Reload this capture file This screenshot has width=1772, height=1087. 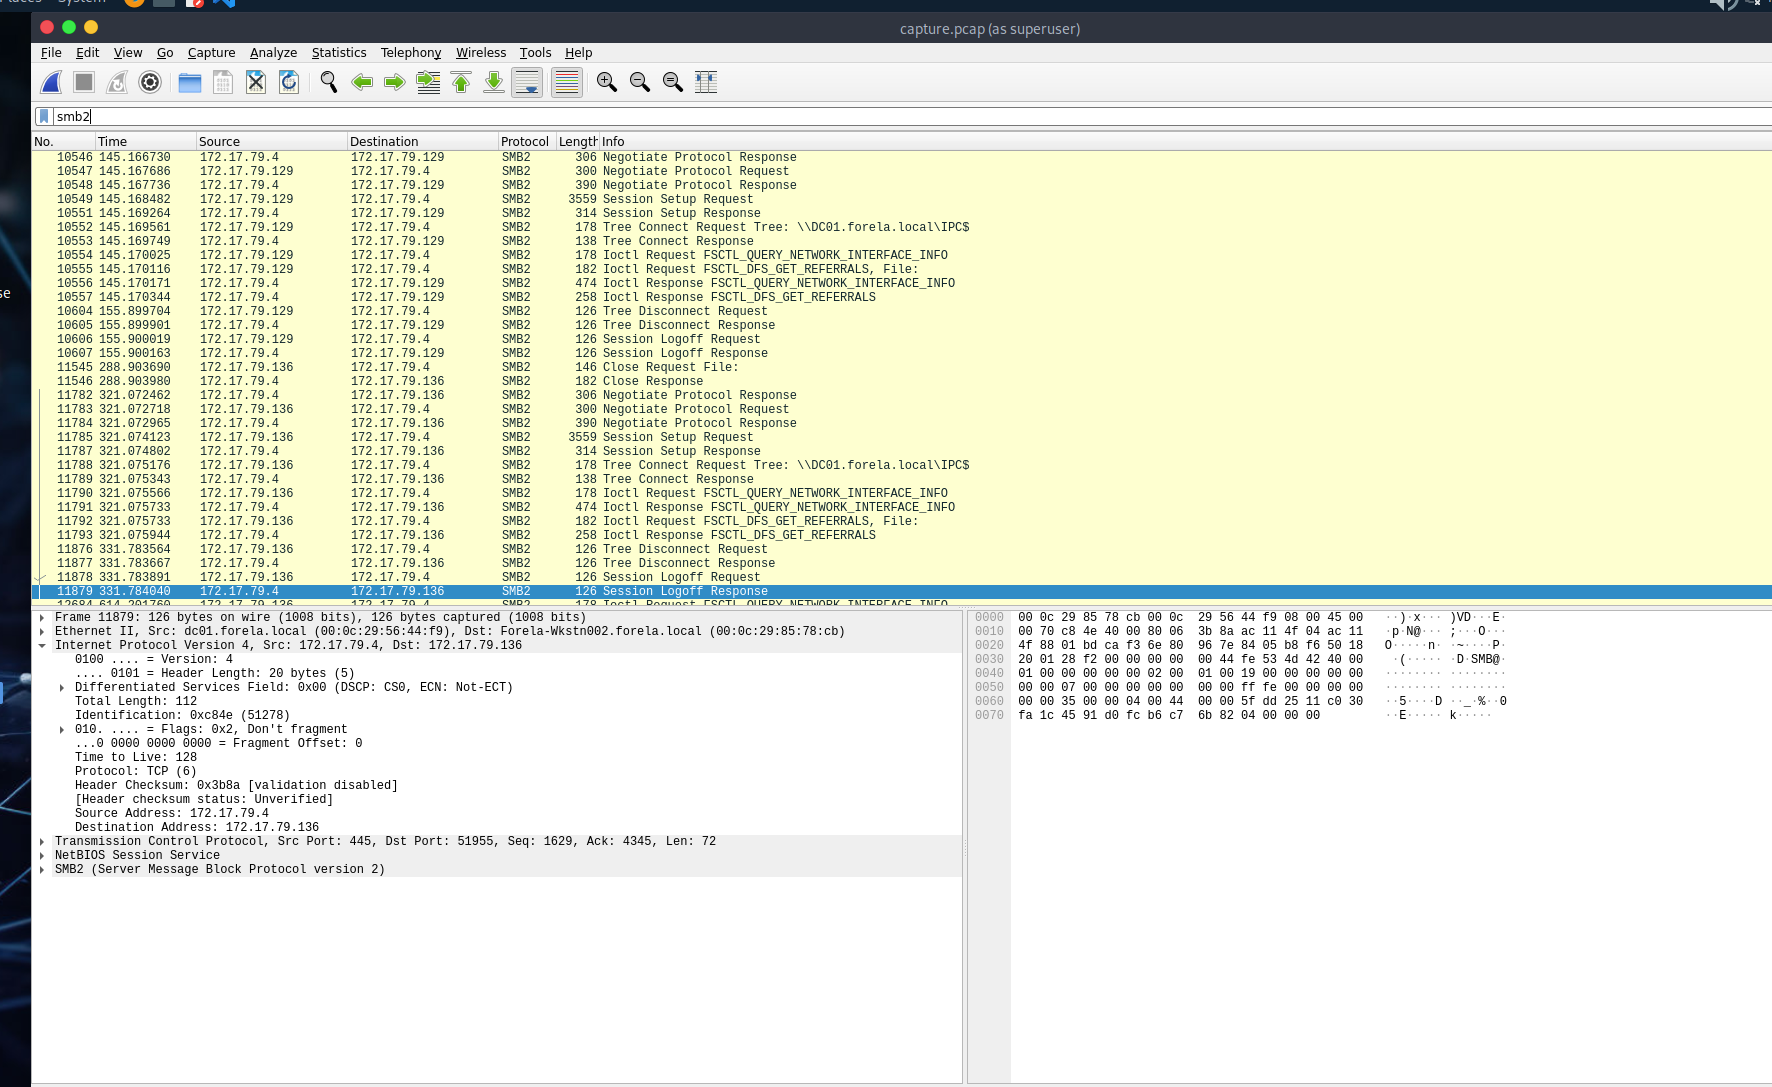[289, 82]
